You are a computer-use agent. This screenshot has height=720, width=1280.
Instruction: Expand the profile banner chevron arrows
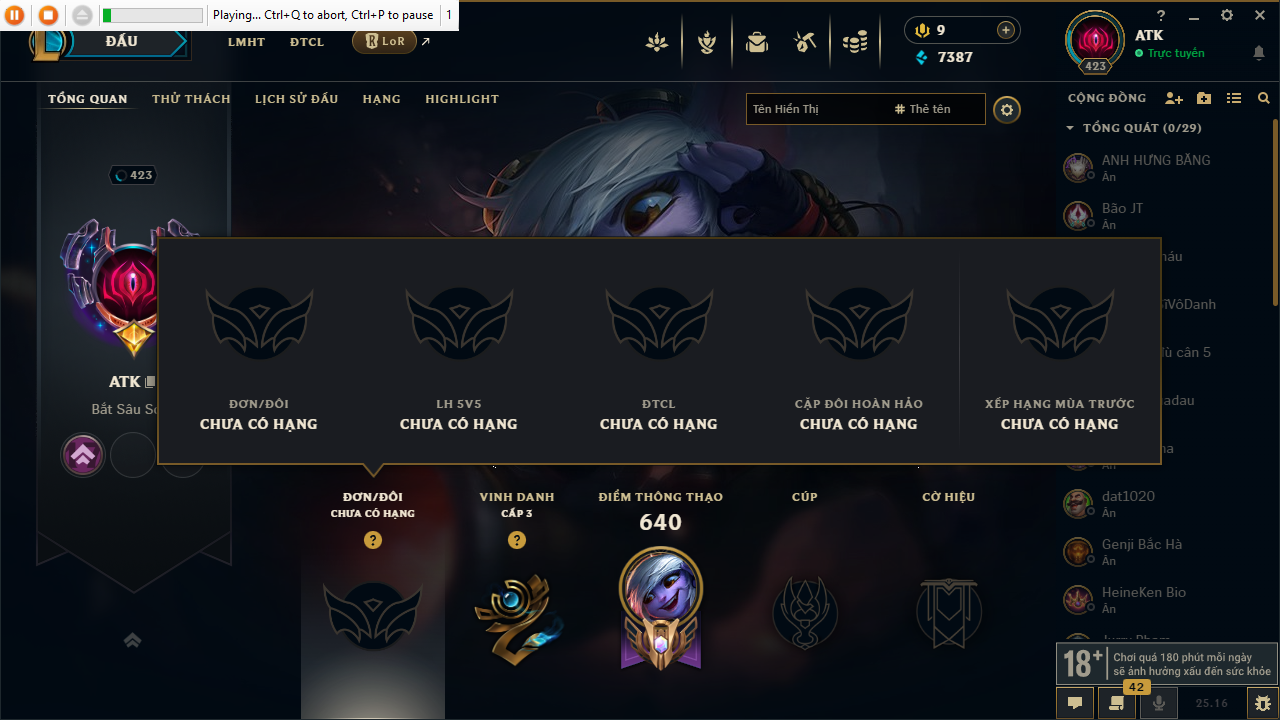pyautogui.click(x=132, y=640)
